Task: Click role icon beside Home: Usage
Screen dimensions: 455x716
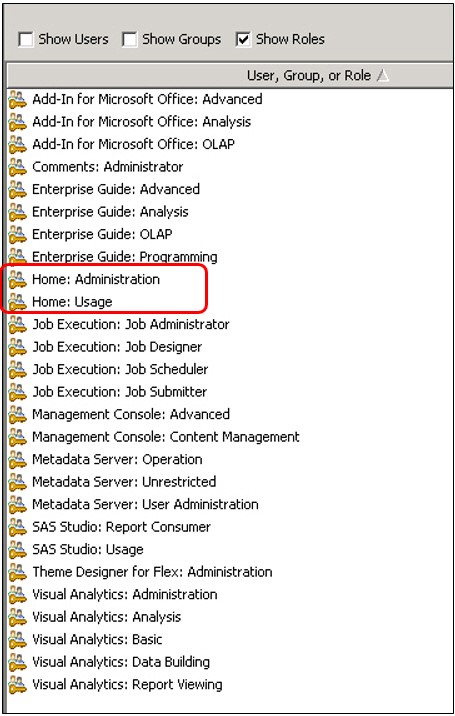Action: point(17,302)
